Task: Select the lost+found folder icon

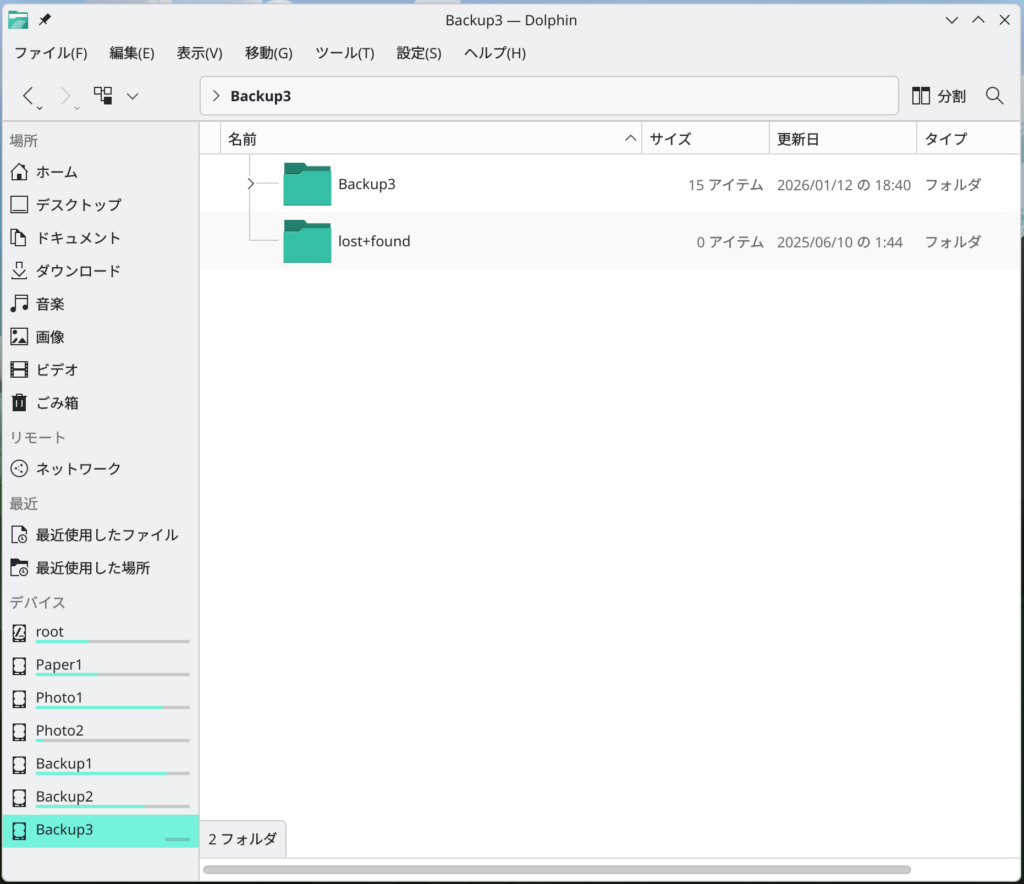Action: click(307, 241)
